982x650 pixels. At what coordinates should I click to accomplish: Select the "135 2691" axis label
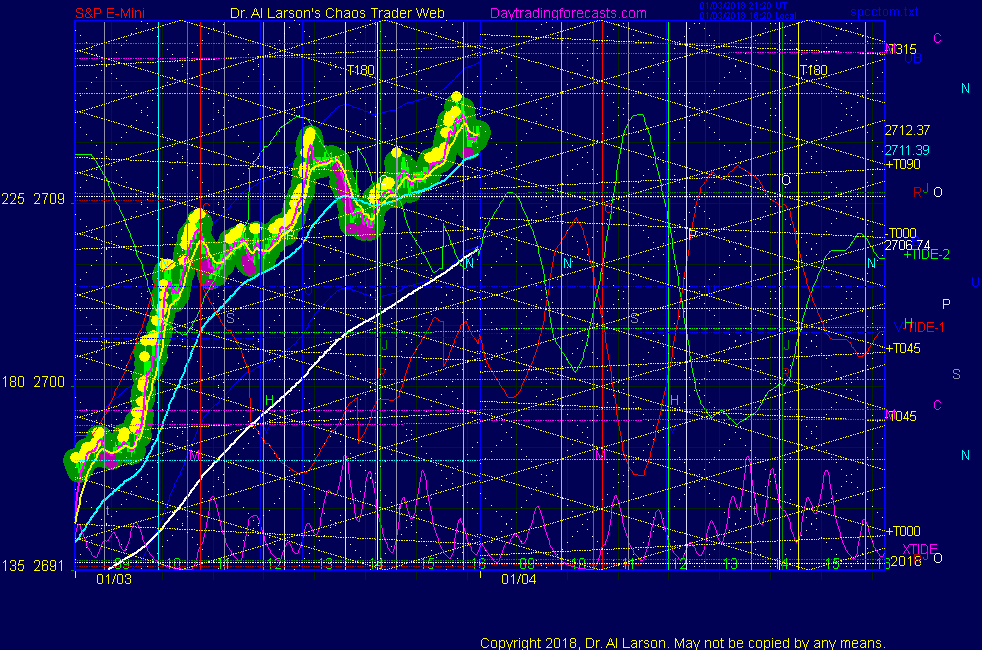click(x=33, y=566)
